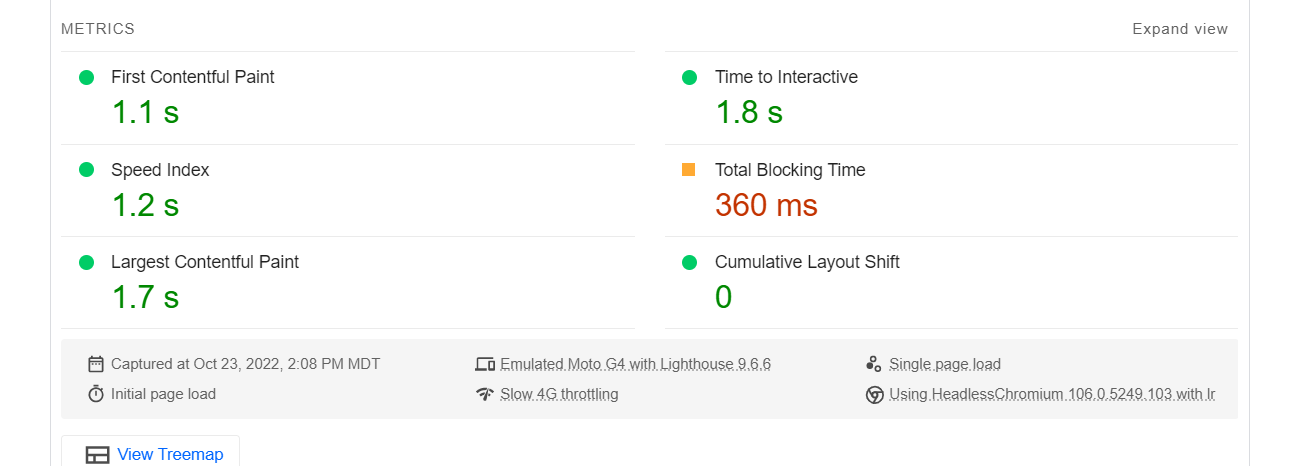The height and width of the screenshot is (466, 1313).
Task: Click the treemap grid icon
Action: [97, 455]
